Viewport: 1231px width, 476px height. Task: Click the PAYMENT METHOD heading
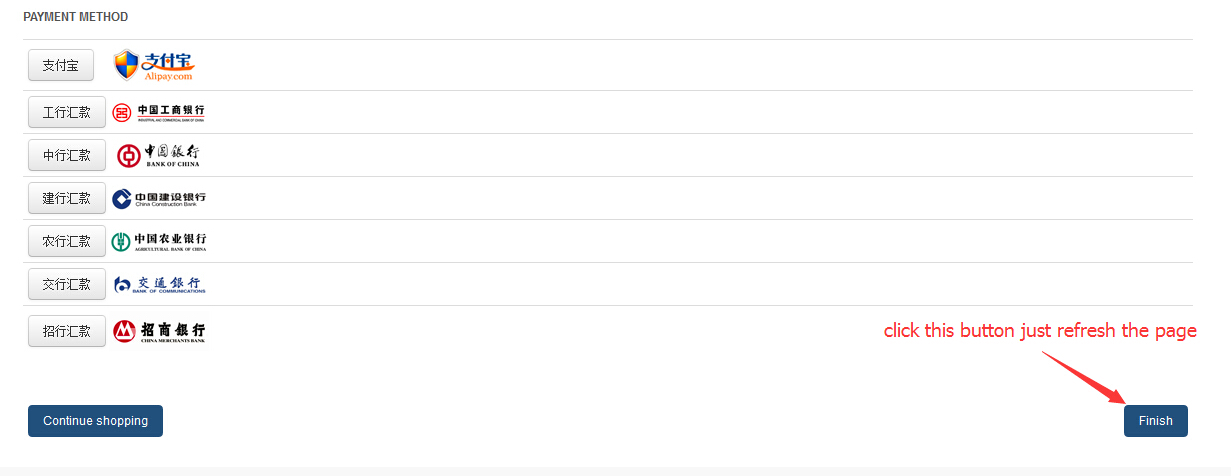tap(76, 17)
